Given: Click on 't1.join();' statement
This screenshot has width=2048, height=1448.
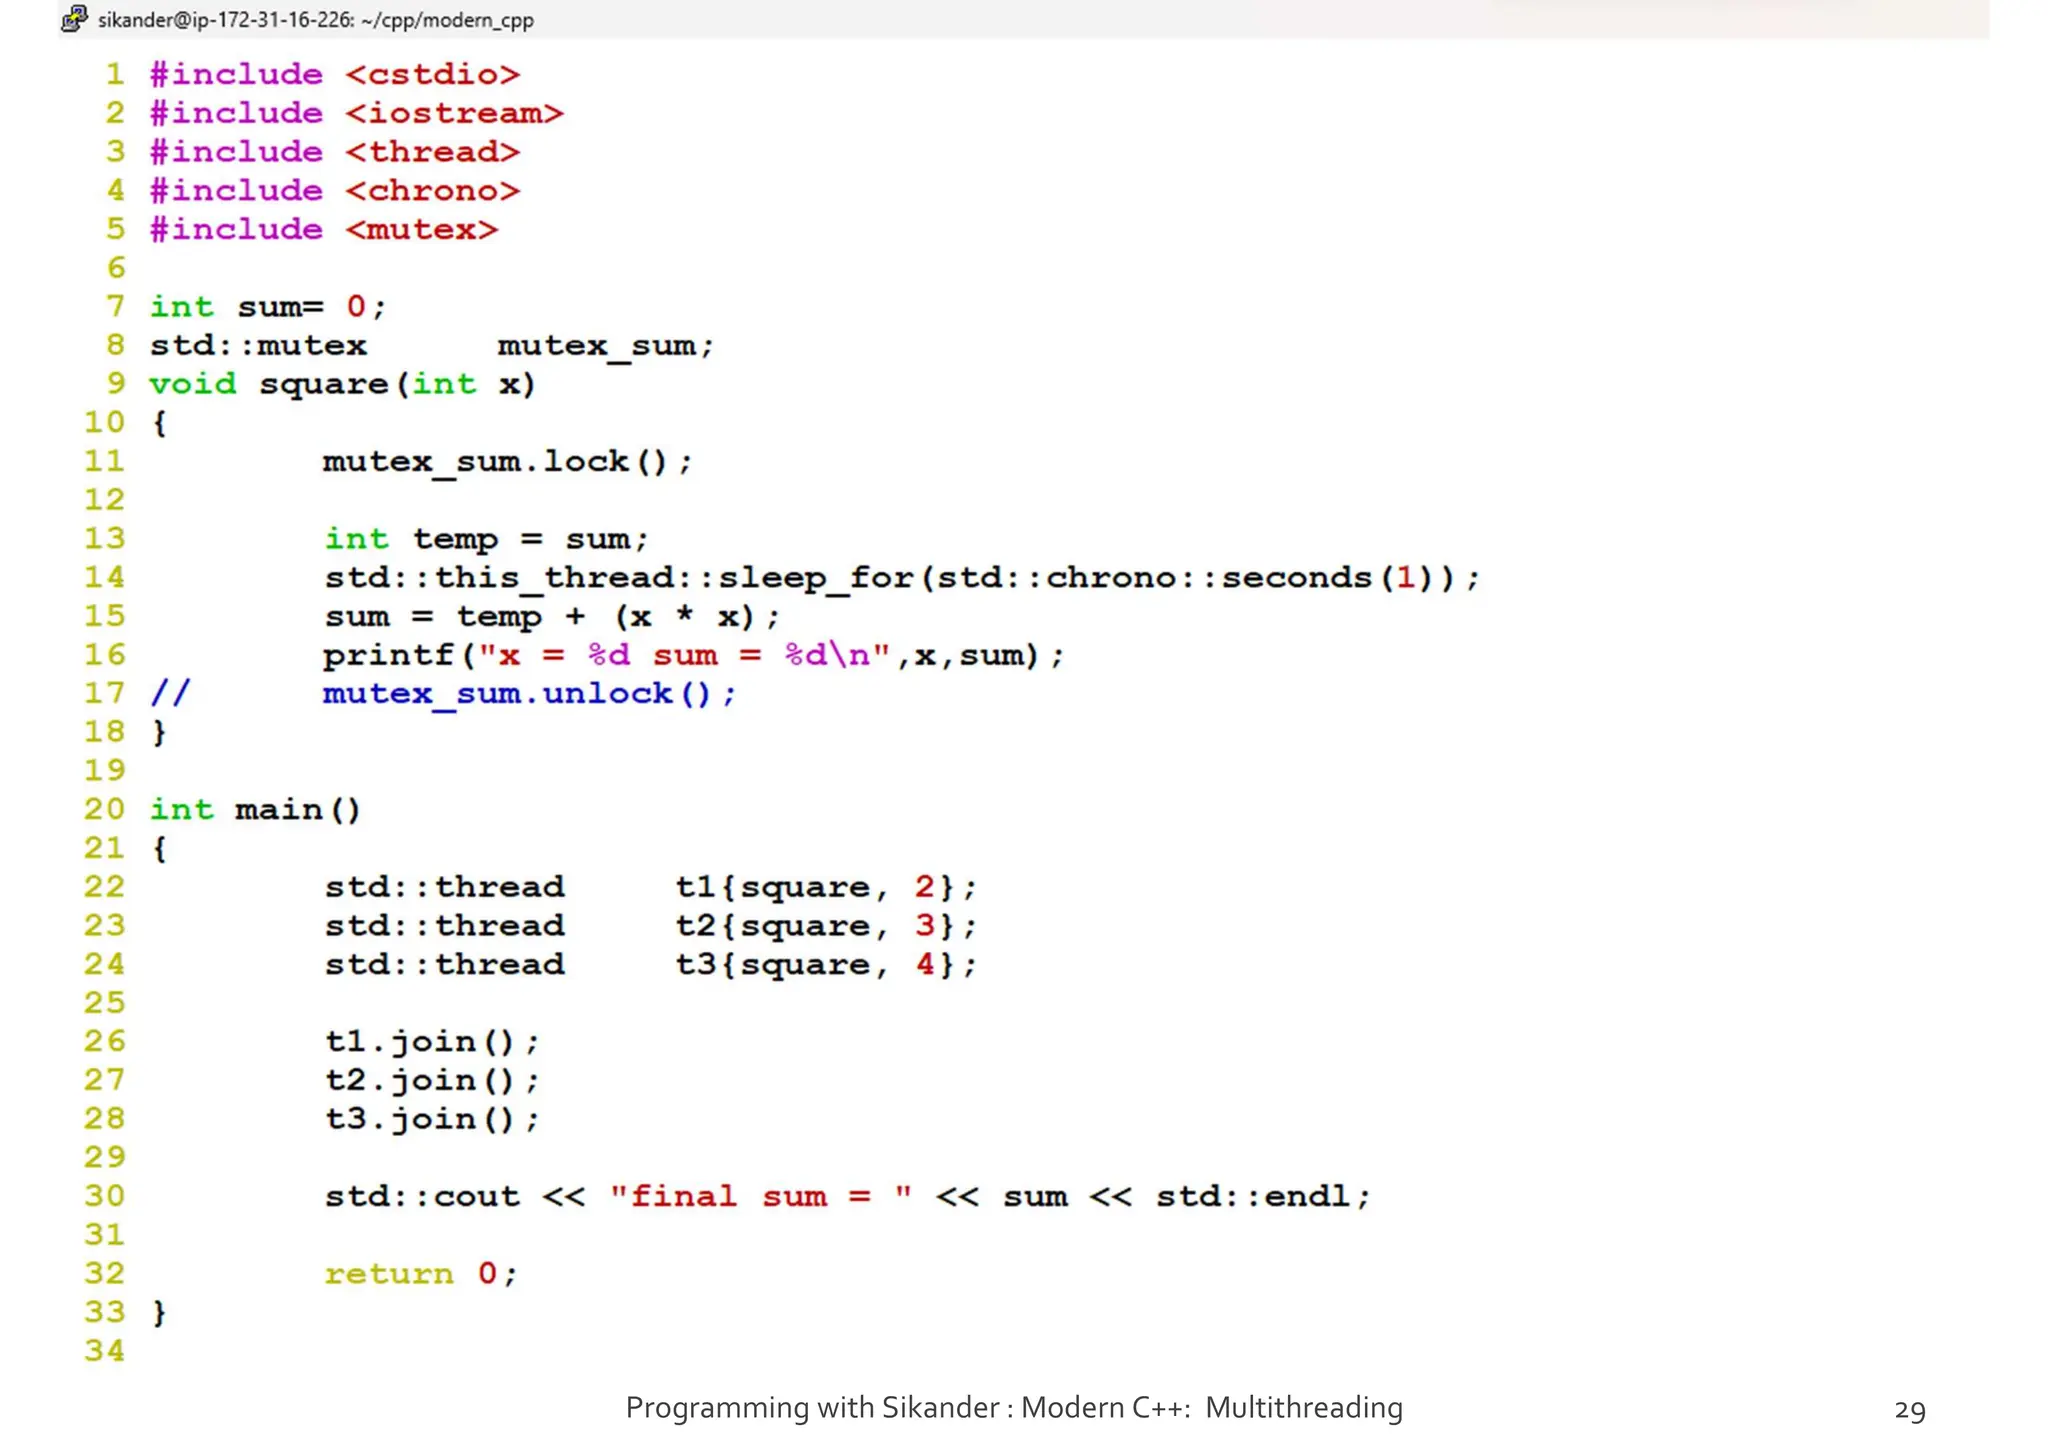Looking at the screenshot, I should click(x=432, y=1043).
